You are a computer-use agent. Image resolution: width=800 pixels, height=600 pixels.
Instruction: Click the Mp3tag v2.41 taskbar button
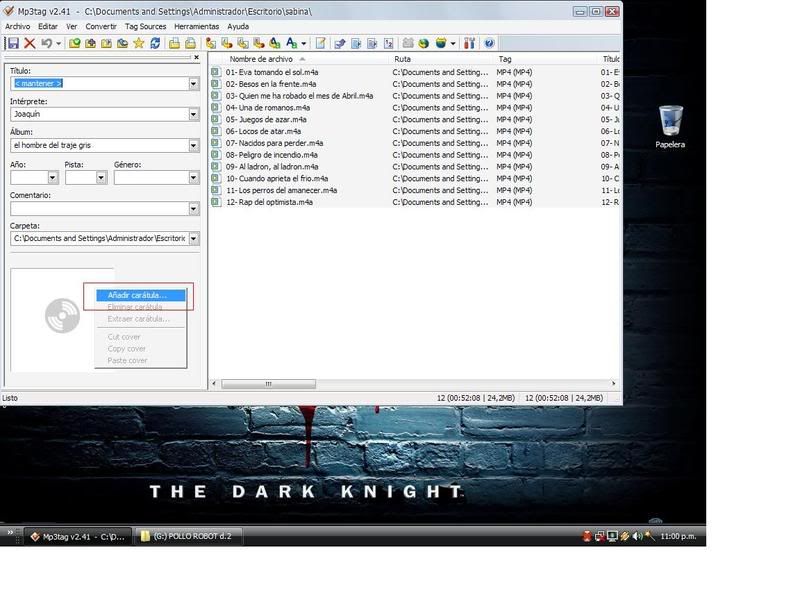[78, 536]
